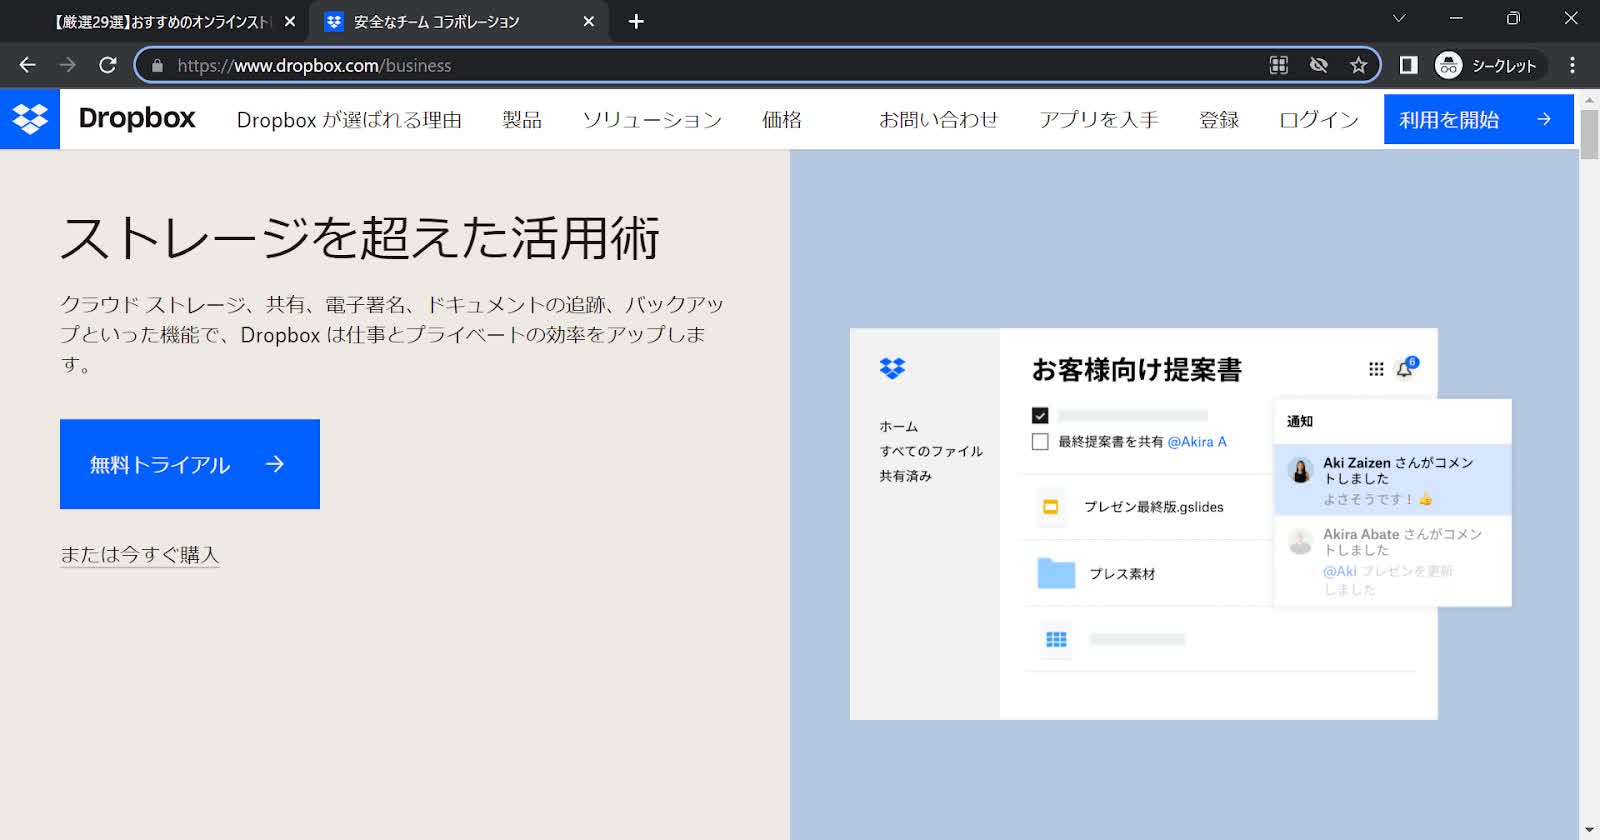Reload the page with refresh icon
The width and height of the screenshot is (1600, 840).
(x=107, y=65)
